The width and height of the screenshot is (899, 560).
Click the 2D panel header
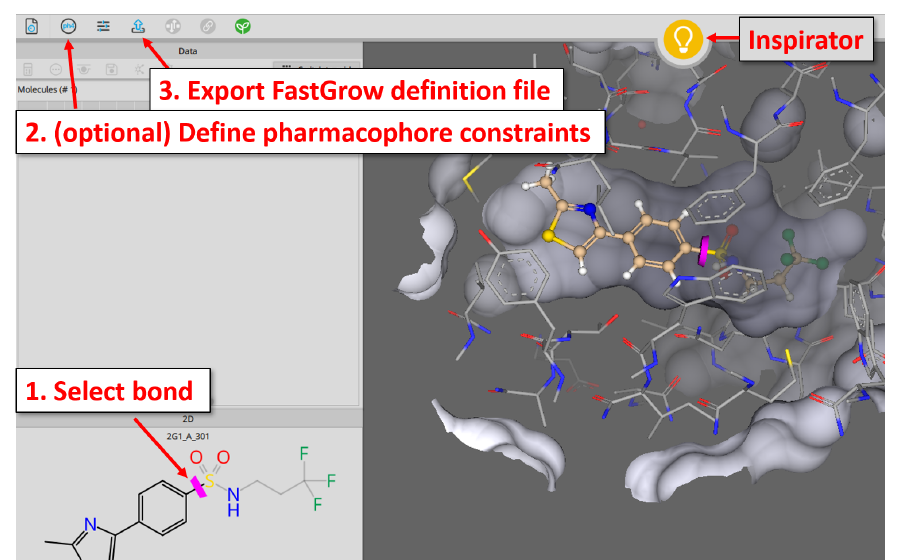pyautogui.click(x=188, y=419)
